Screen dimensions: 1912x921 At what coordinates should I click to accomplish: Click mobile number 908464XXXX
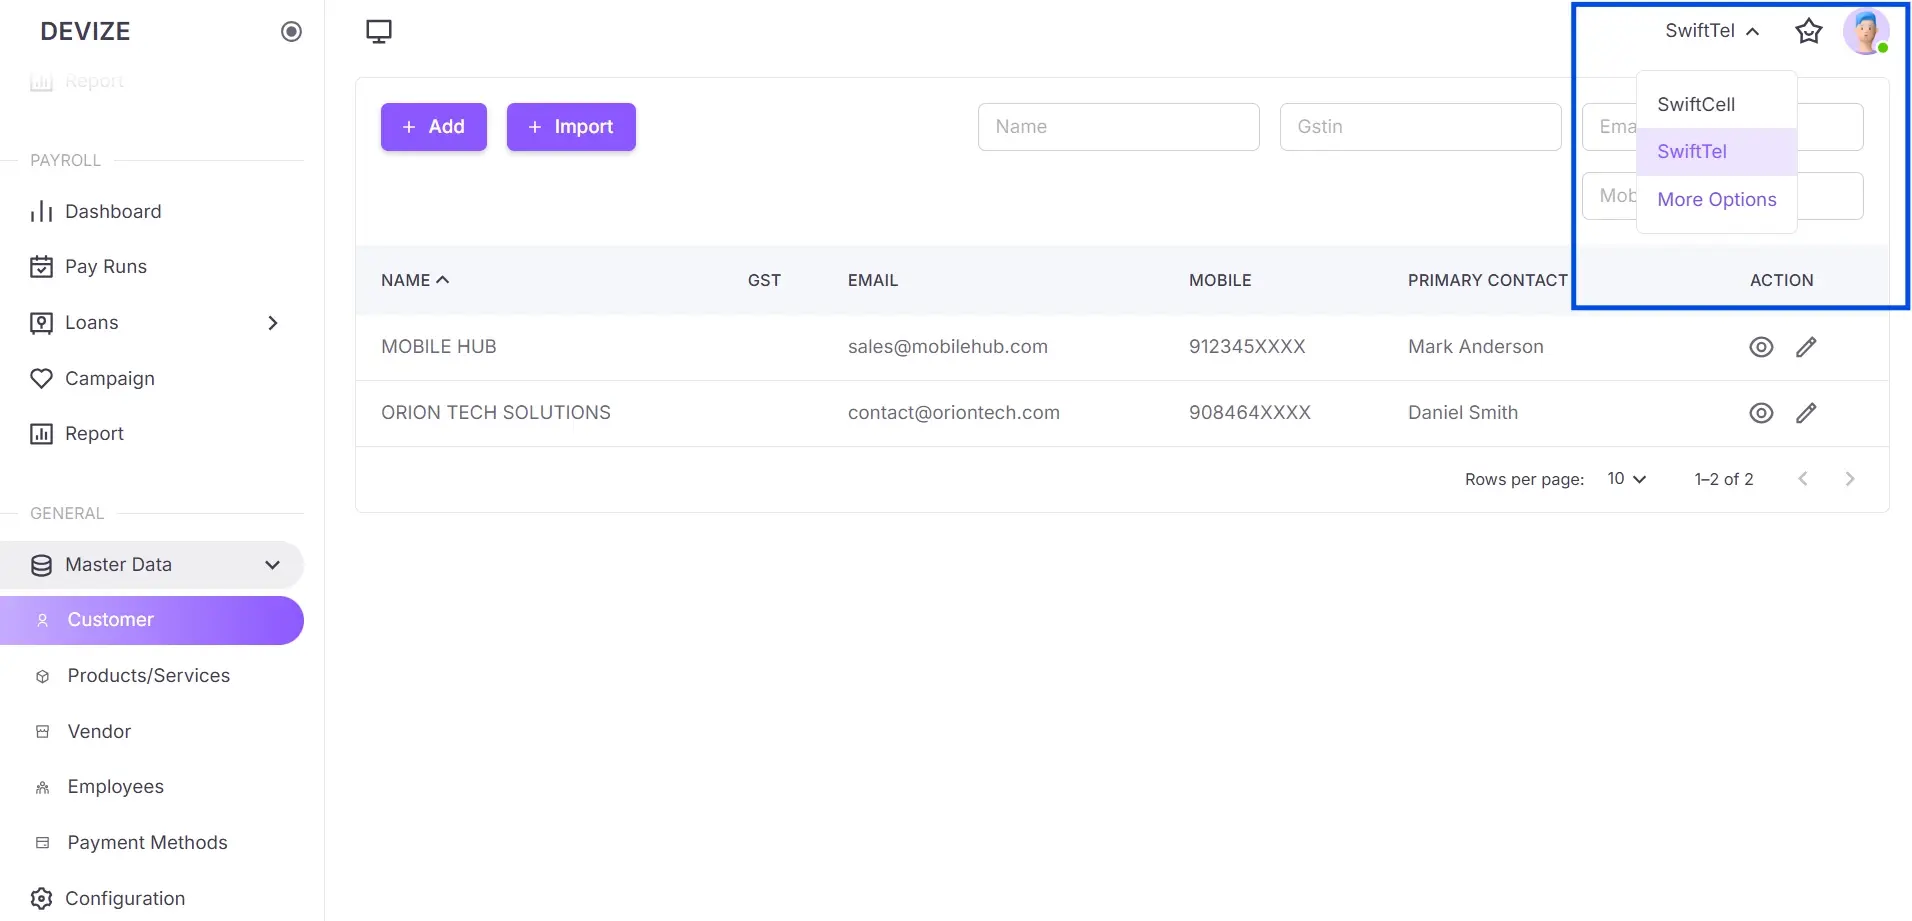pyautogui.click(x=1249, y=413)
